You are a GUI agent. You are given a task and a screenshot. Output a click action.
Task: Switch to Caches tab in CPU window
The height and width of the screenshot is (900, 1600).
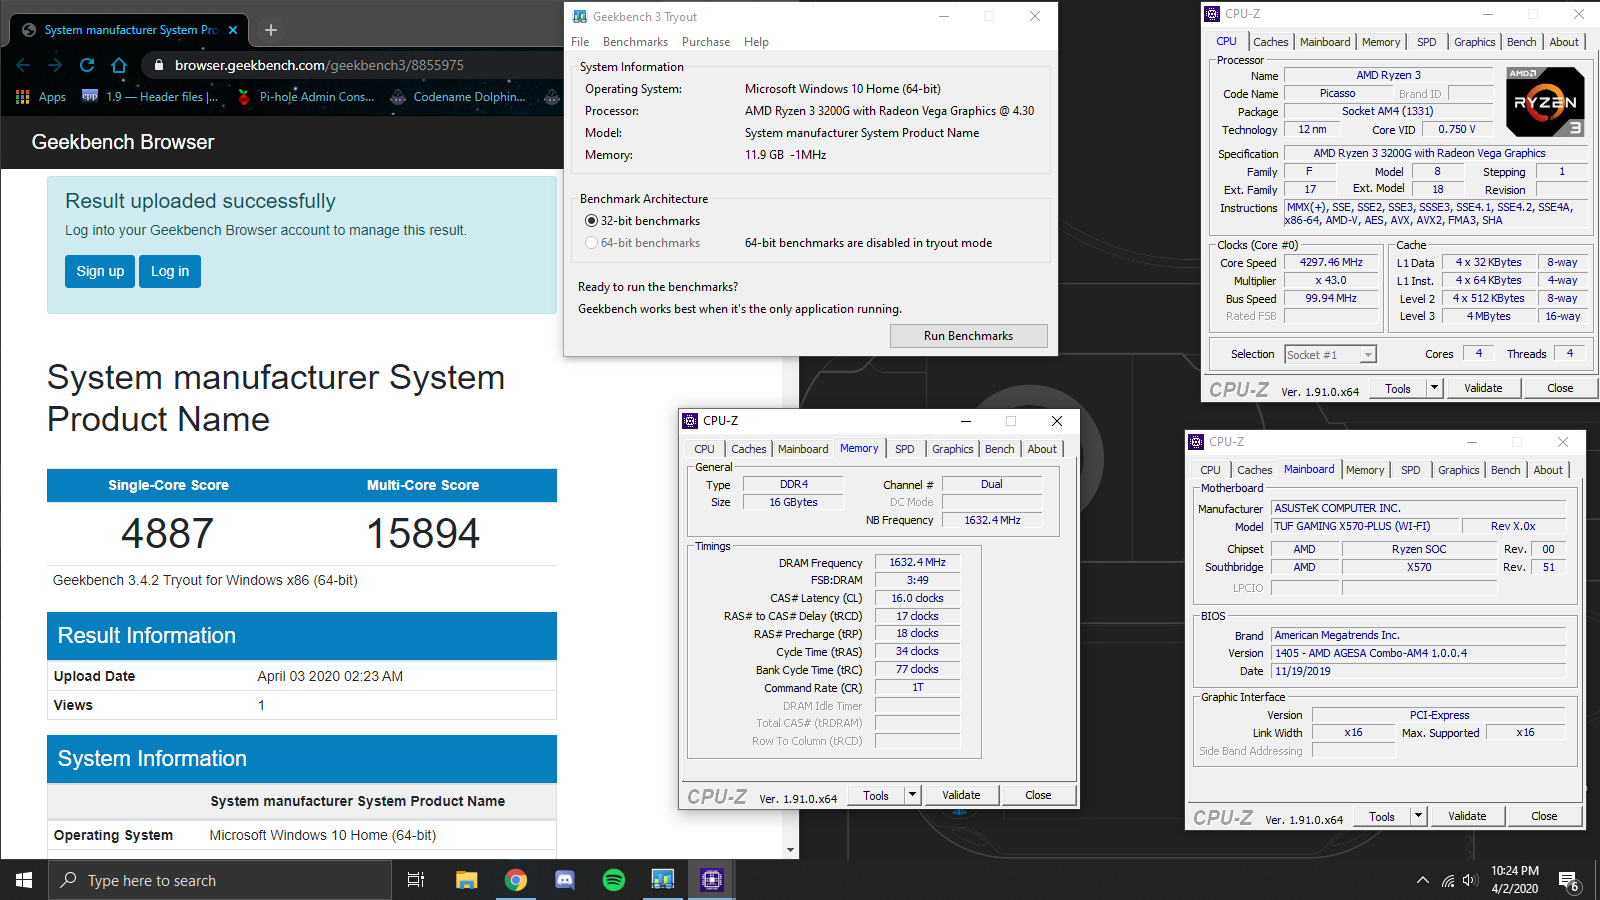coord(1270,42)
